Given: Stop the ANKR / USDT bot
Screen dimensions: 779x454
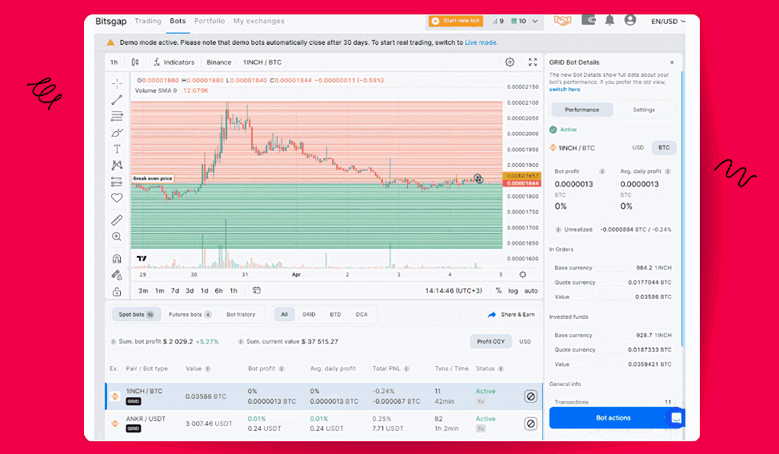Looking at the screenshot, I should [x=531, y=424].
